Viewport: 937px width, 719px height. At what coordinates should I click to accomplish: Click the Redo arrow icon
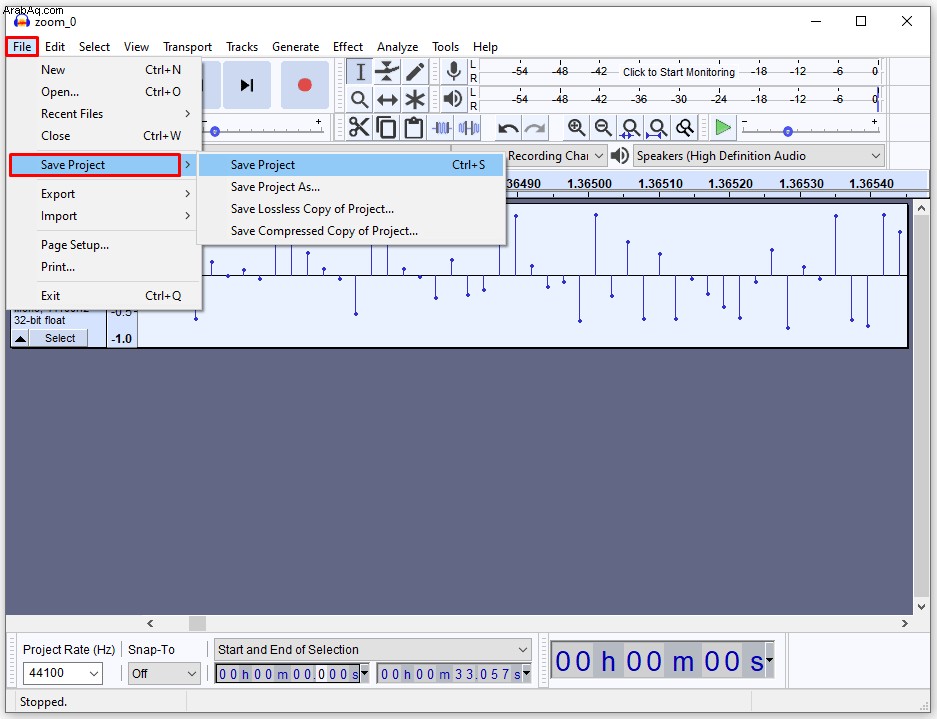(535, 127)
